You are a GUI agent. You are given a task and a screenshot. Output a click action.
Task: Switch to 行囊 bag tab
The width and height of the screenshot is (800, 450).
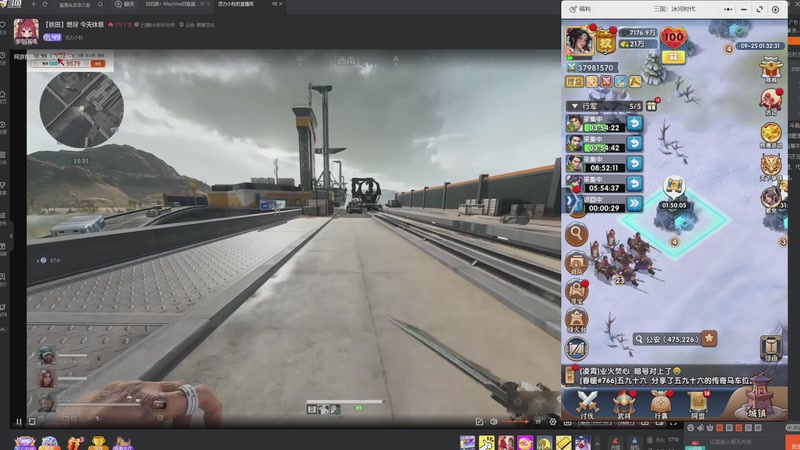661,405
